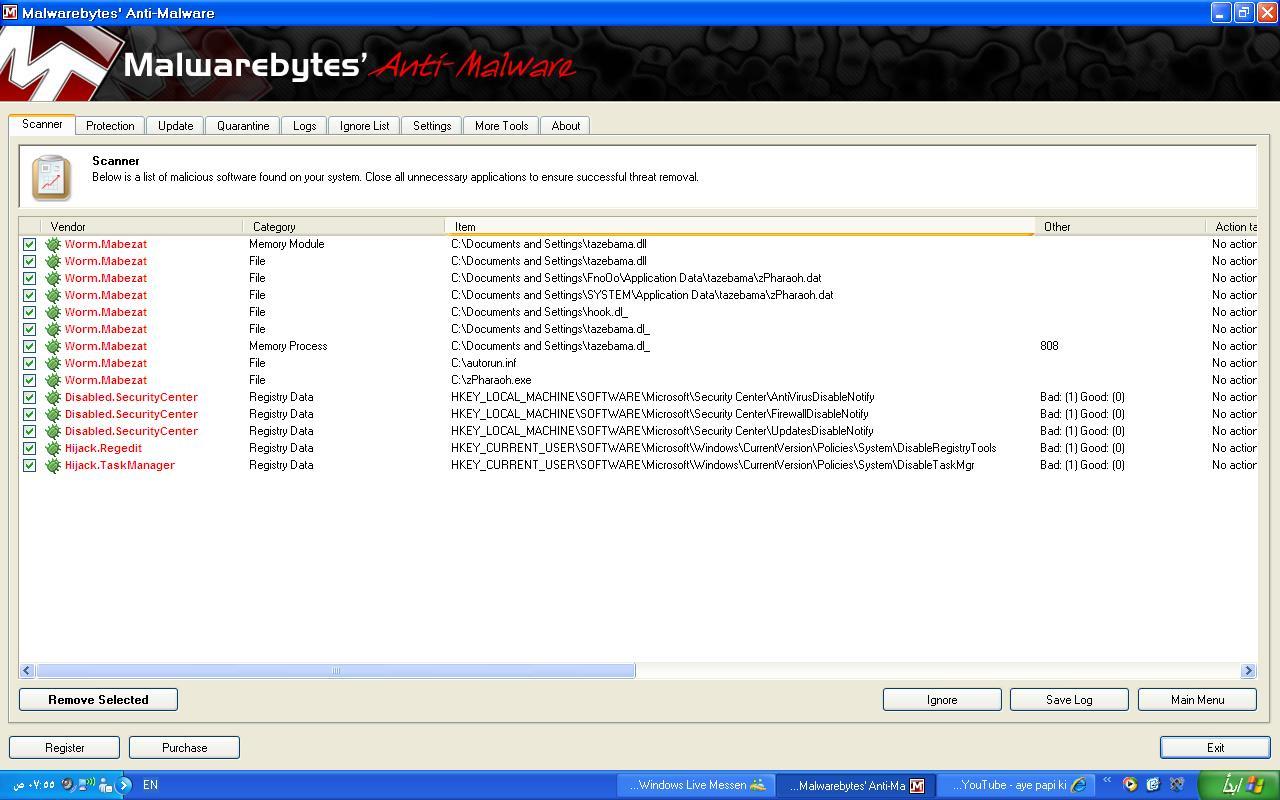Uncheck checkbox for hook.dl_ file
Viewport: 1280px width, 800px height.
pos(29,312)
